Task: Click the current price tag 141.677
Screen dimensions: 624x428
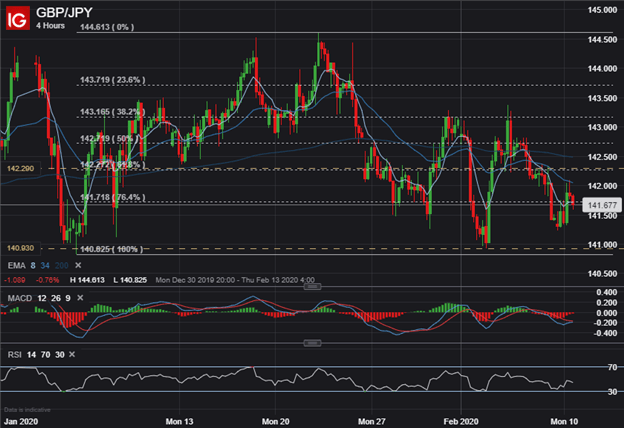Action: (x=602, y=205)
